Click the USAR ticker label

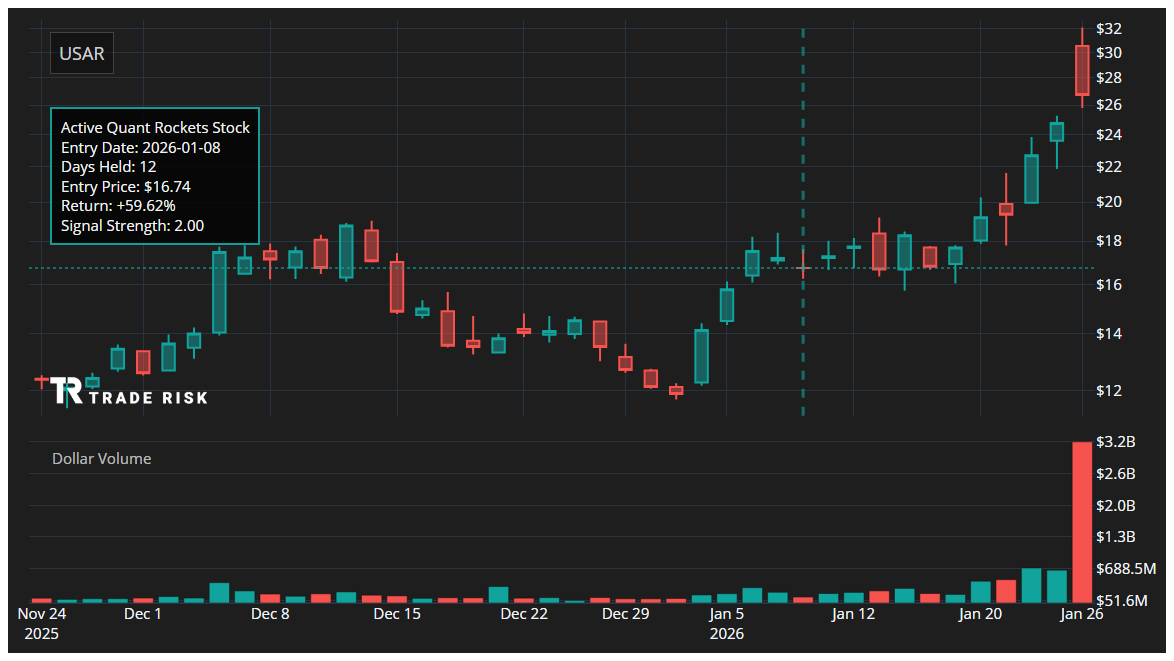click(82, 53)
